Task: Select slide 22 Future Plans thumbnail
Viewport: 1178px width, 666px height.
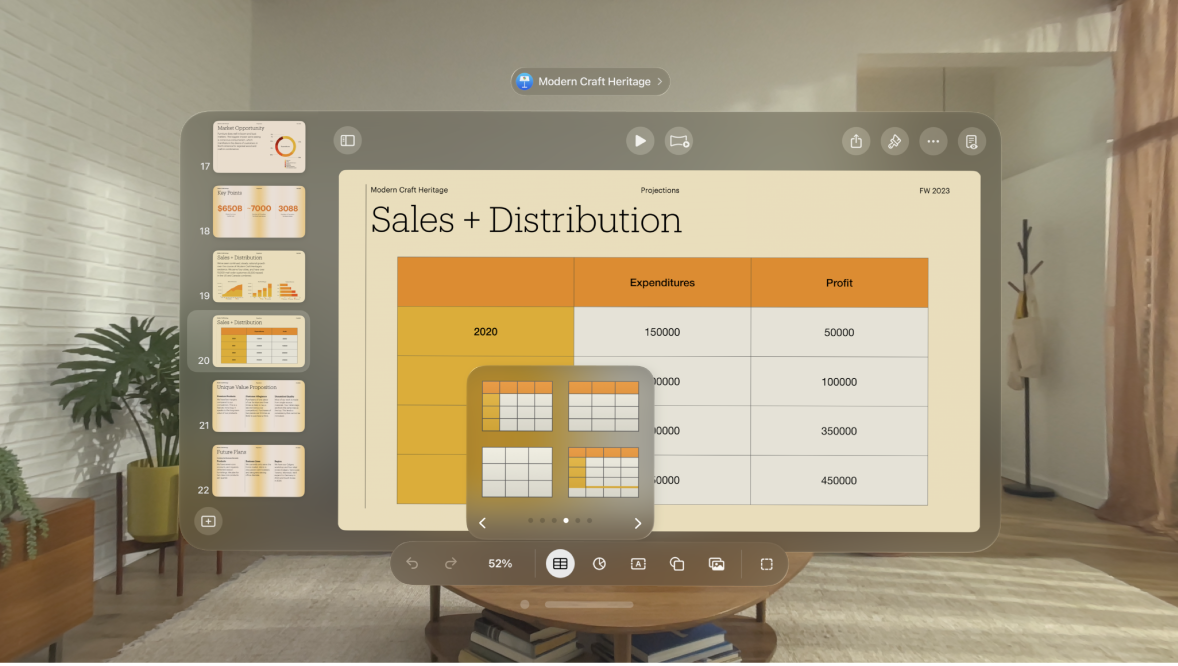Action: coord(259,471)
